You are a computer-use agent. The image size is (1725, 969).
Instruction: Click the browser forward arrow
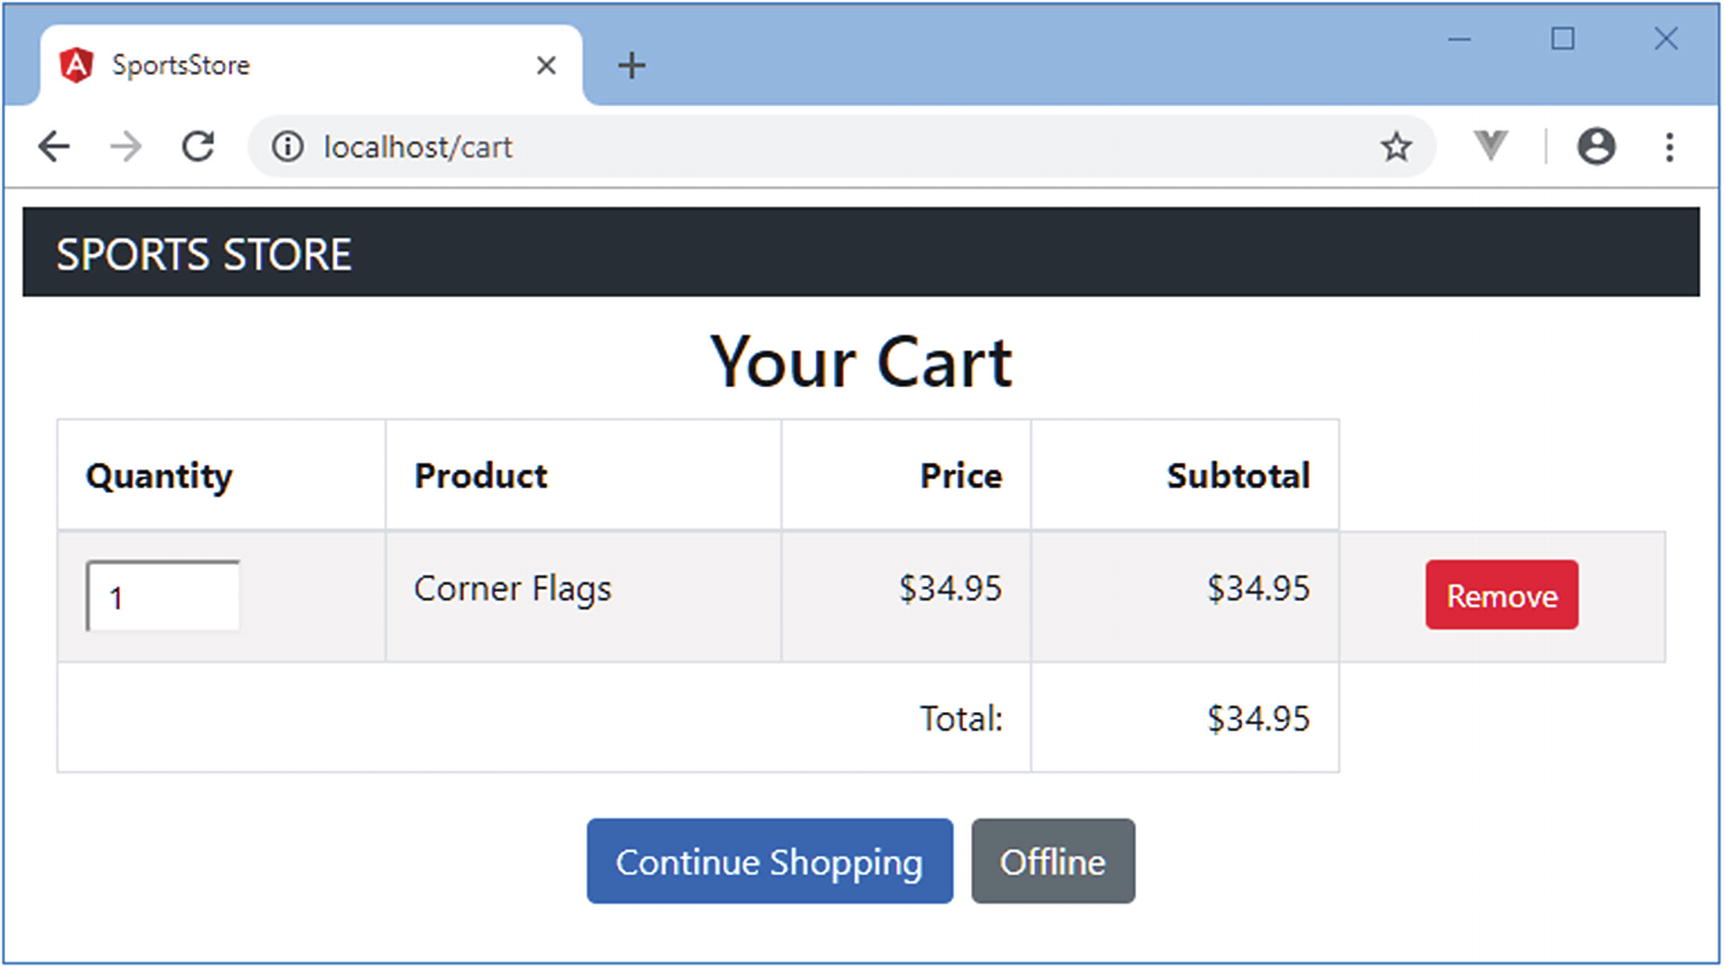pyautogui.click(x=126, y=147)
